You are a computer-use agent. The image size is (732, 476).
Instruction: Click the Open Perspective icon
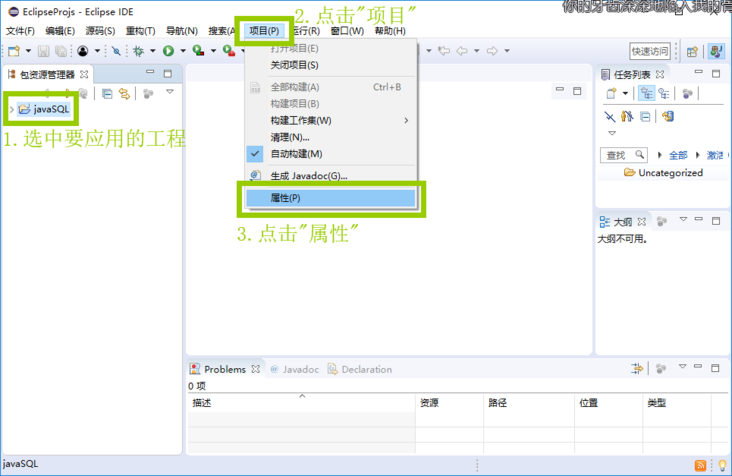point(692,51)
